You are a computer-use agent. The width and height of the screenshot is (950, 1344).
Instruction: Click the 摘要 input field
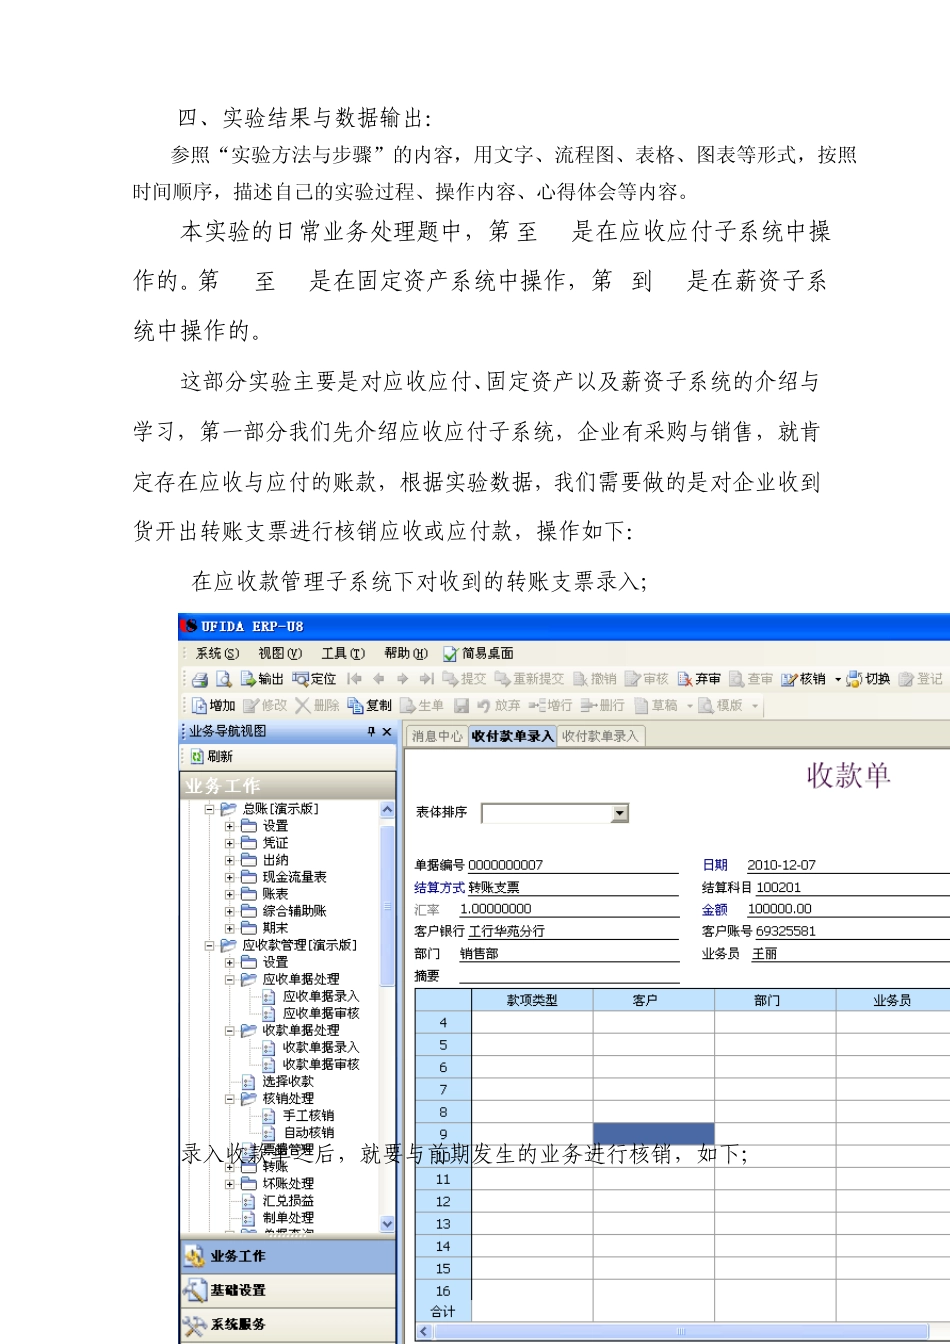[569, 976]
